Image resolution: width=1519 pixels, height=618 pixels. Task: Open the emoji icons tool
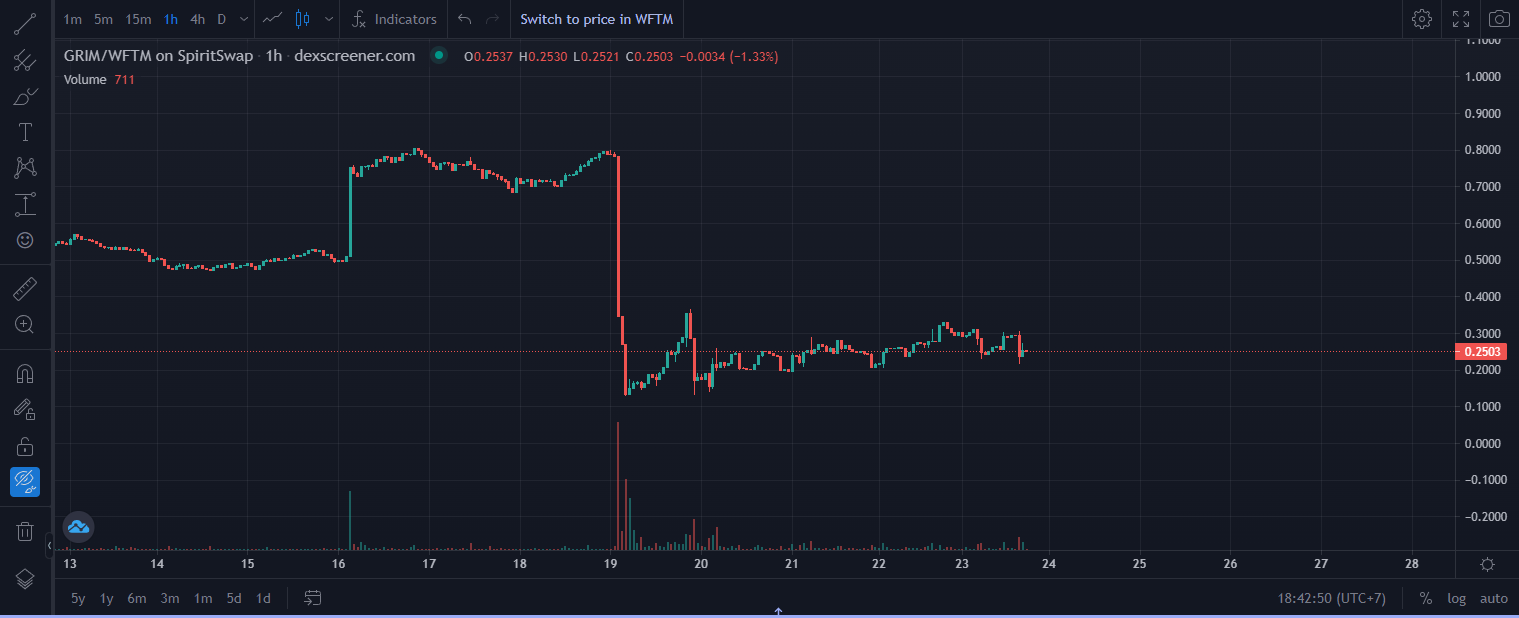(x=25, y=240)
